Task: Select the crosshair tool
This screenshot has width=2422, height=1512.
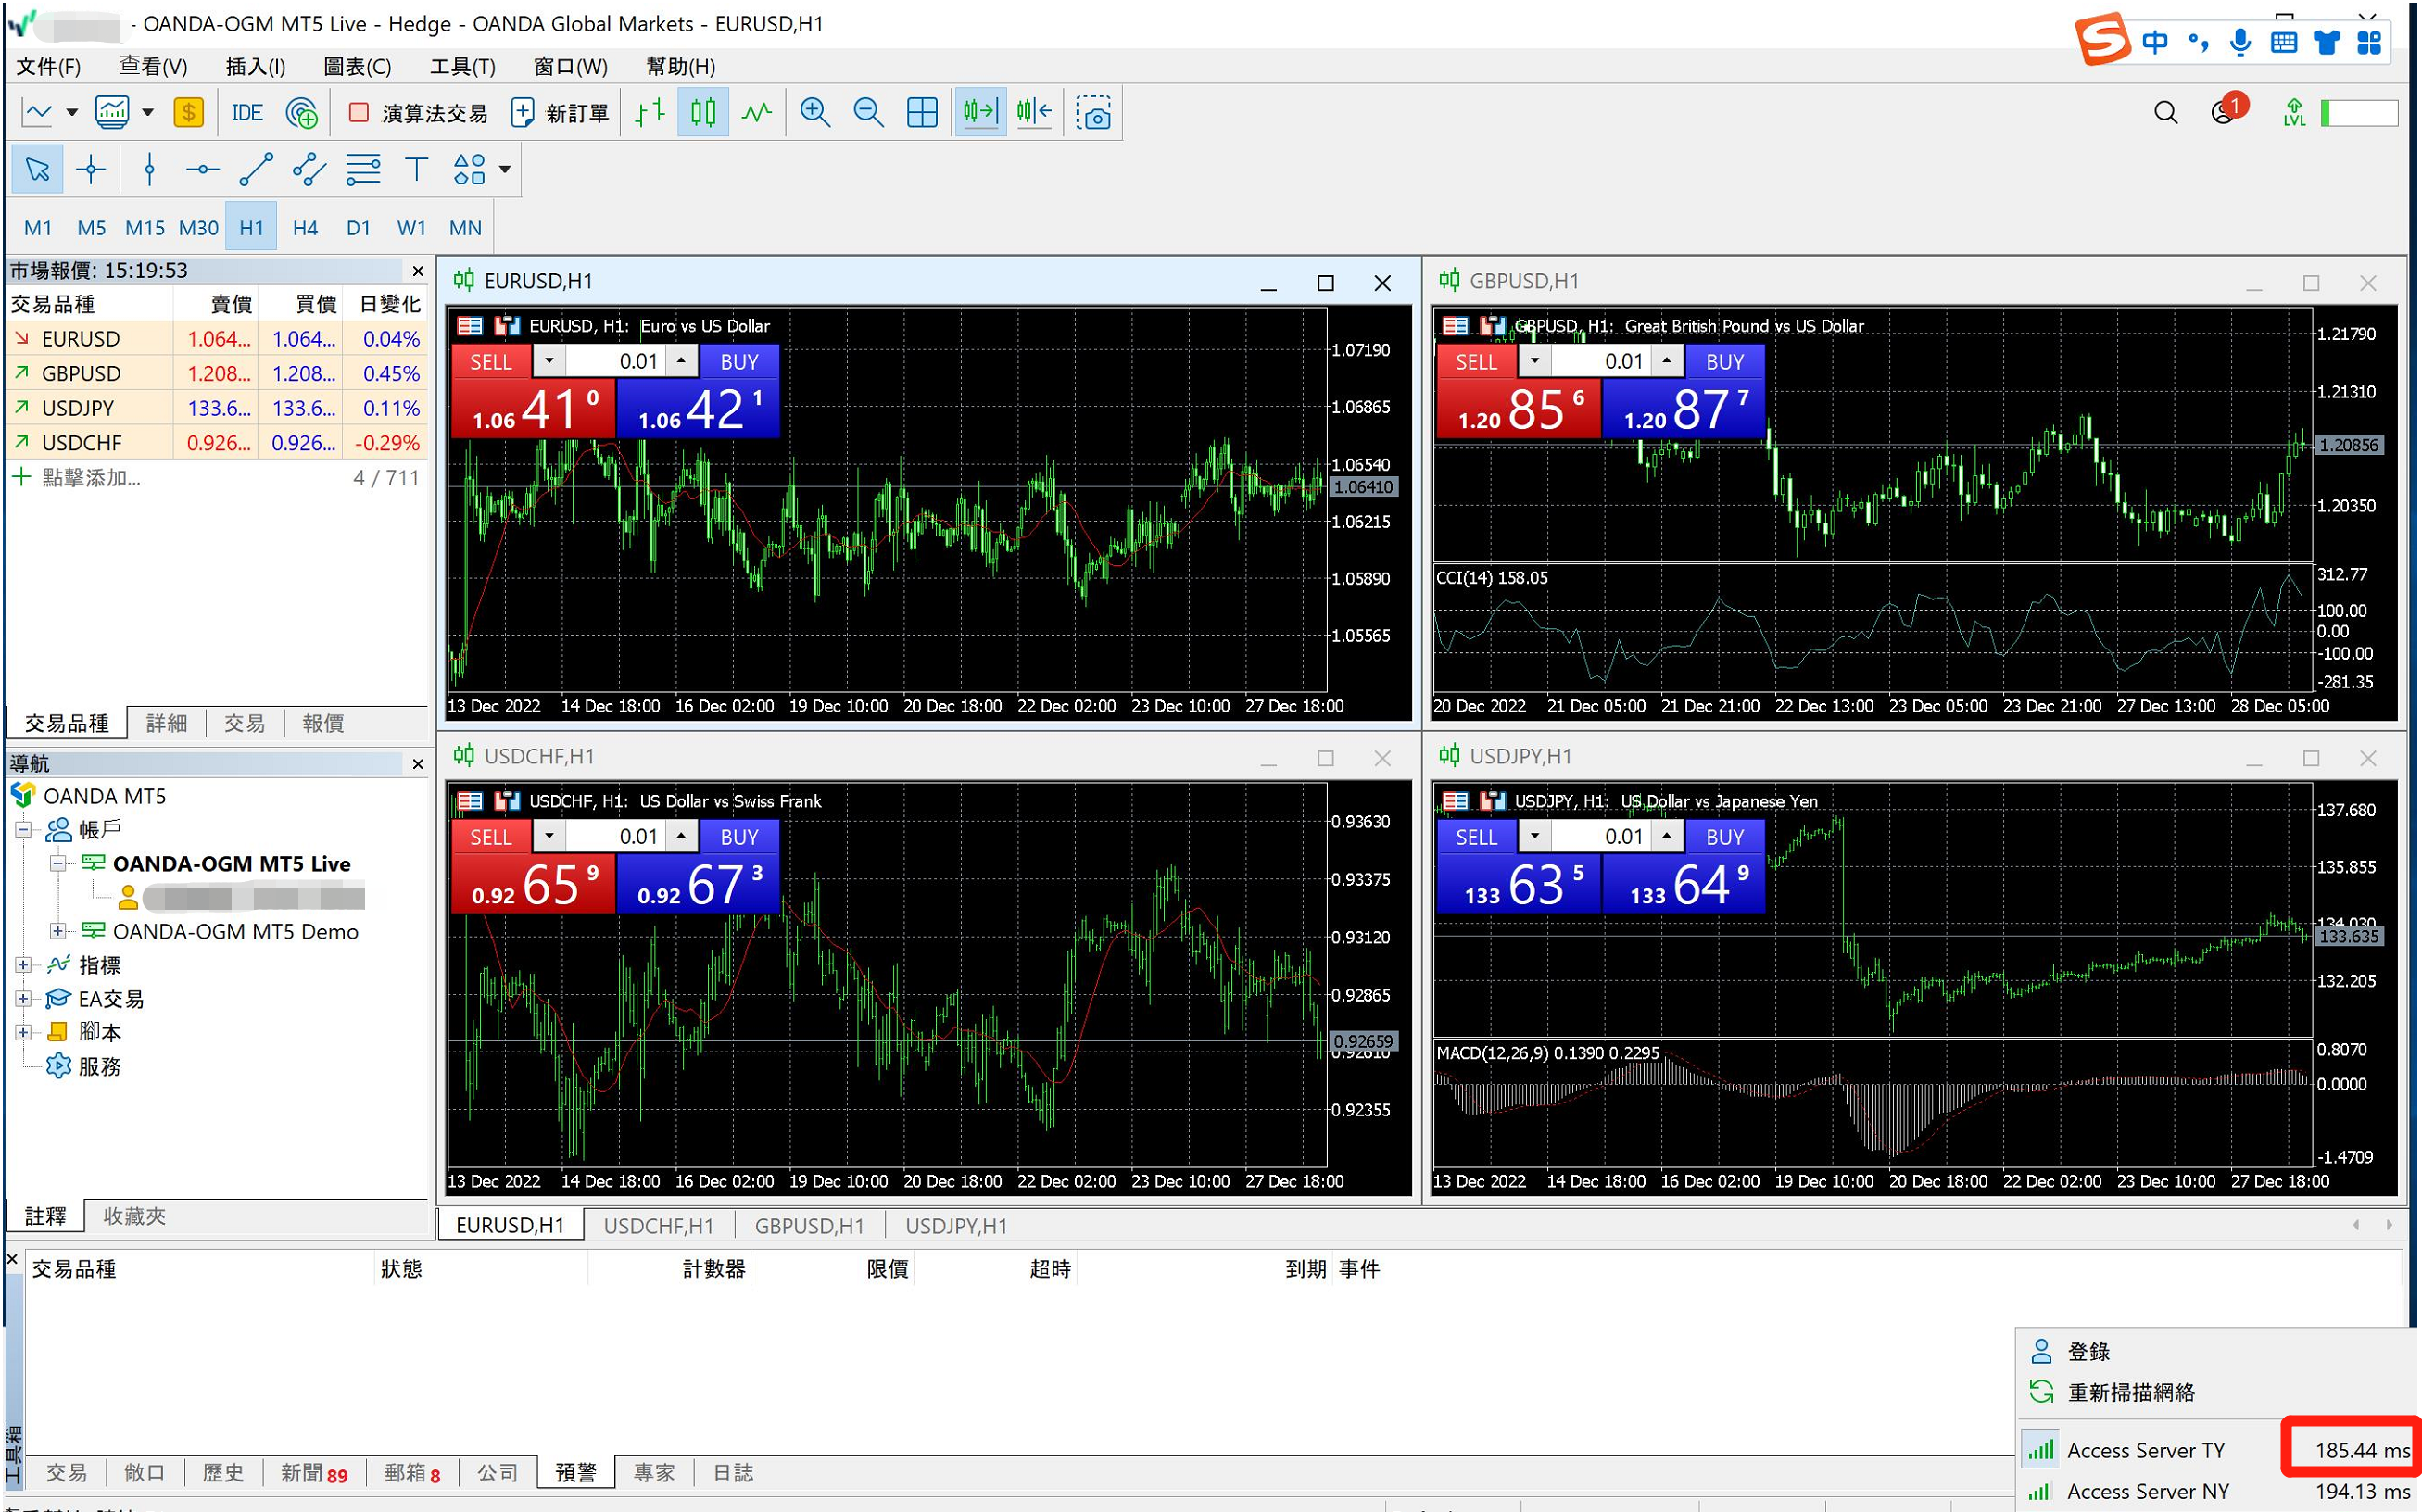Action: pyautogui.click(x=91, y=169)
